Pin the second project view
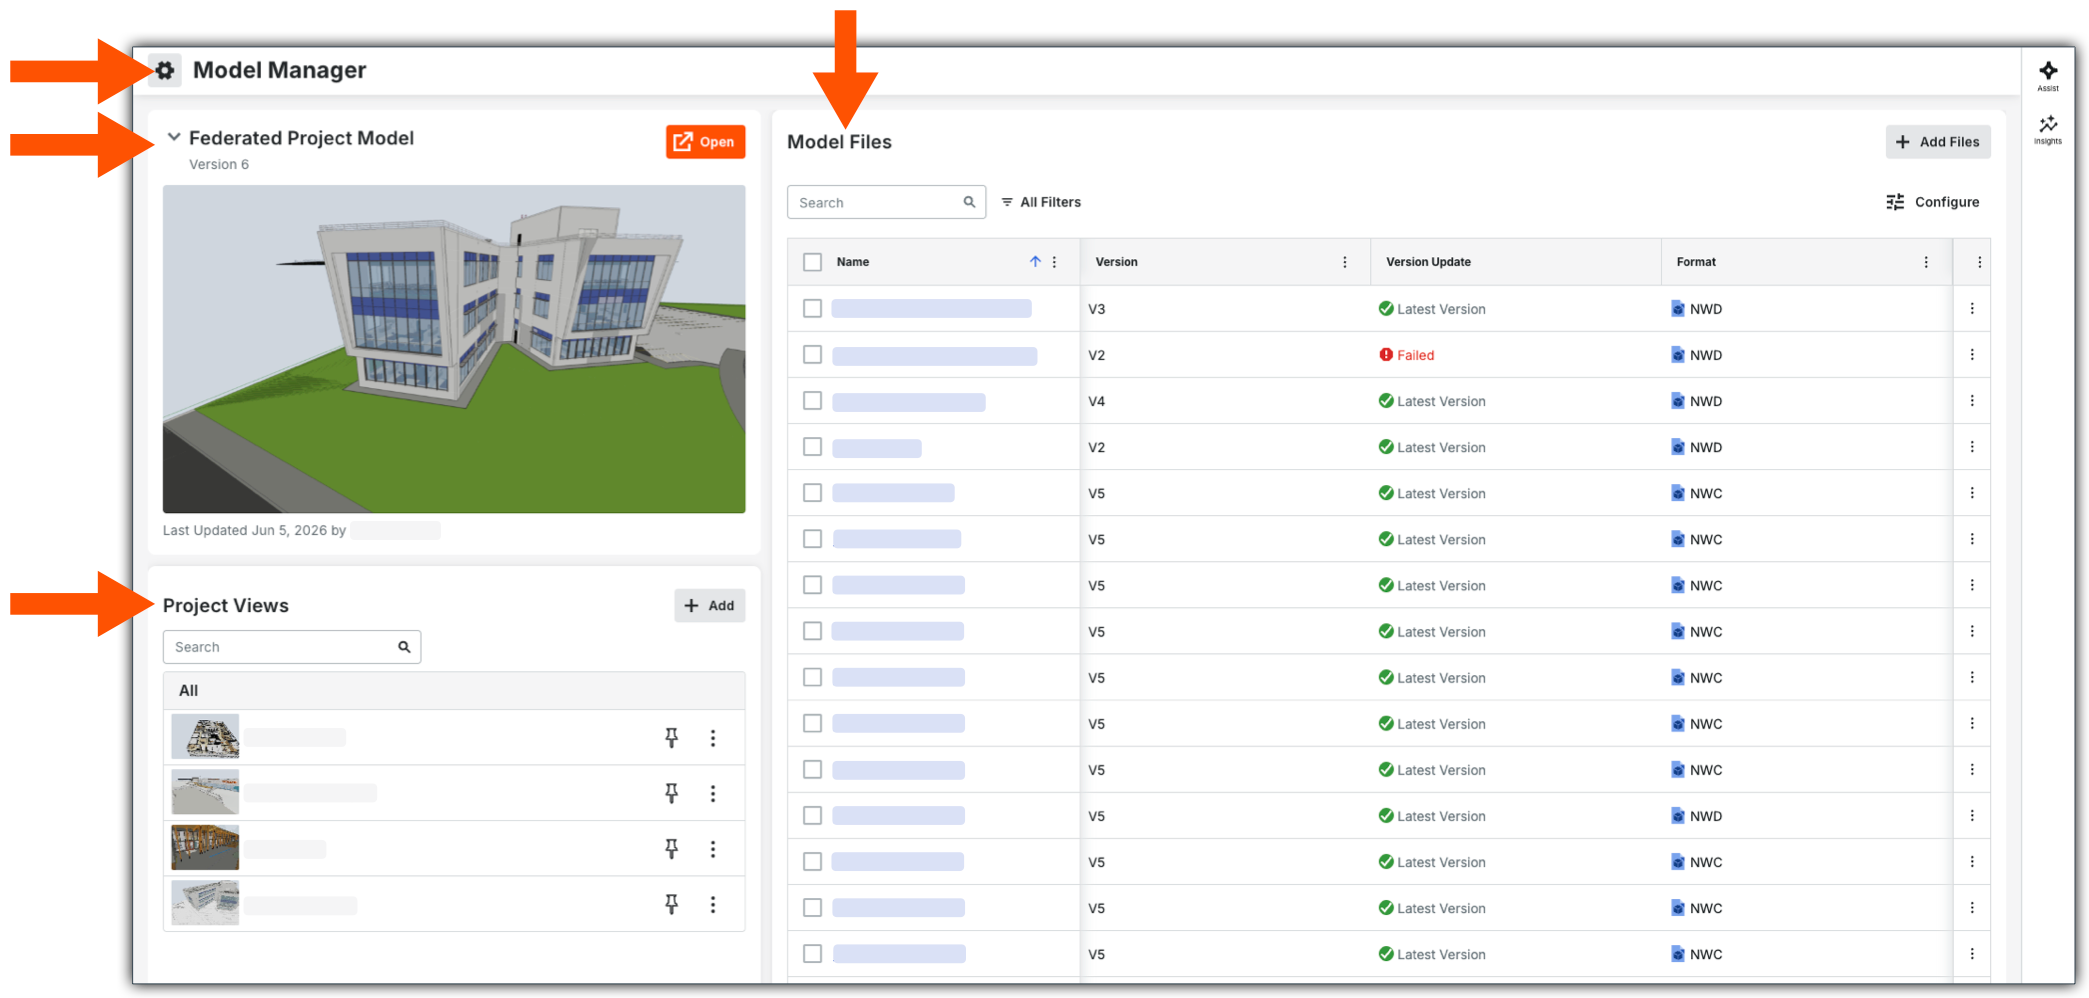The image size is (2089, 998). [x=672, y=793]
